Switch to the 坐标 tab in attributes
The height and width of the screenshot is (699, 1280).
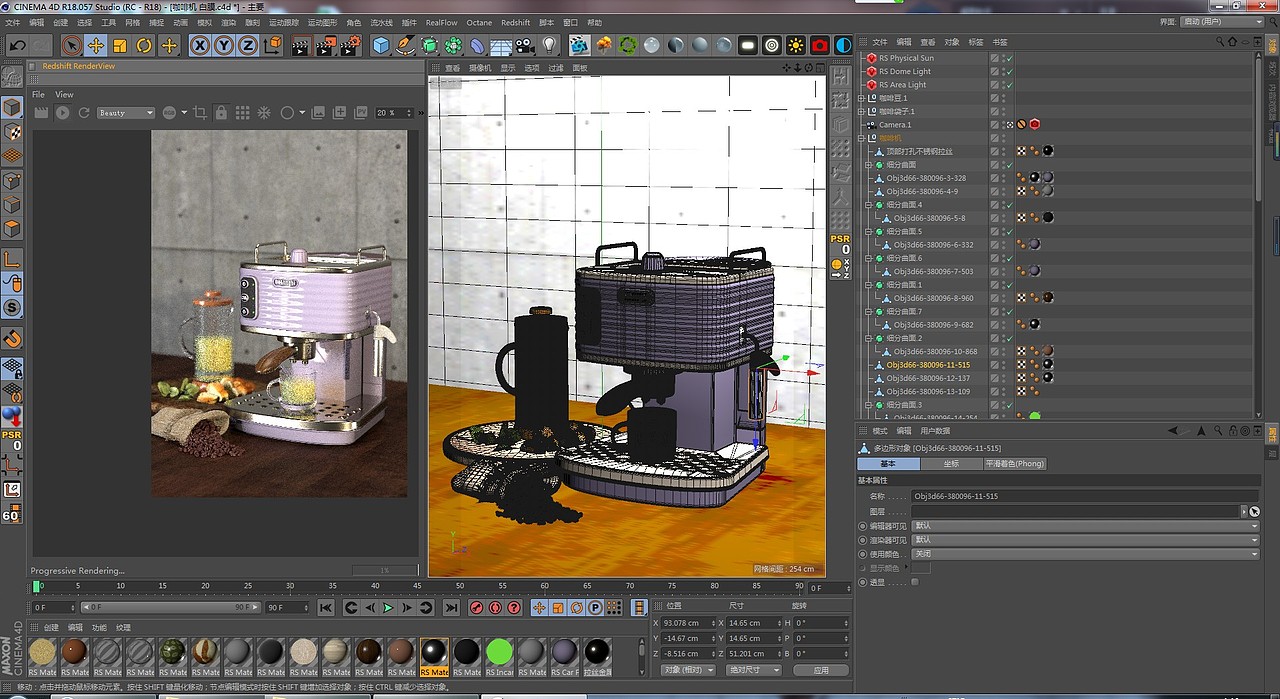click(x=950, y=464)
